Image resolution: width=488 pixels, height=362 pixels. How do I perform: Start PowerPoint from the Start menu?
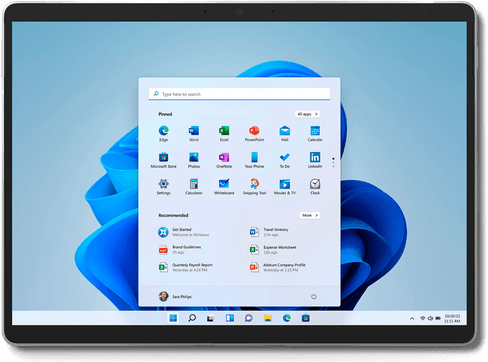click(x=254, y=133)
